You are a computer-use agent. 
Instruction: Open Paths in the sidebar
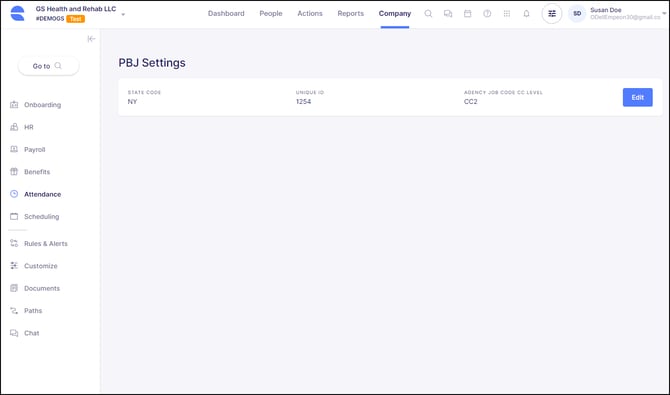point(33,311)
